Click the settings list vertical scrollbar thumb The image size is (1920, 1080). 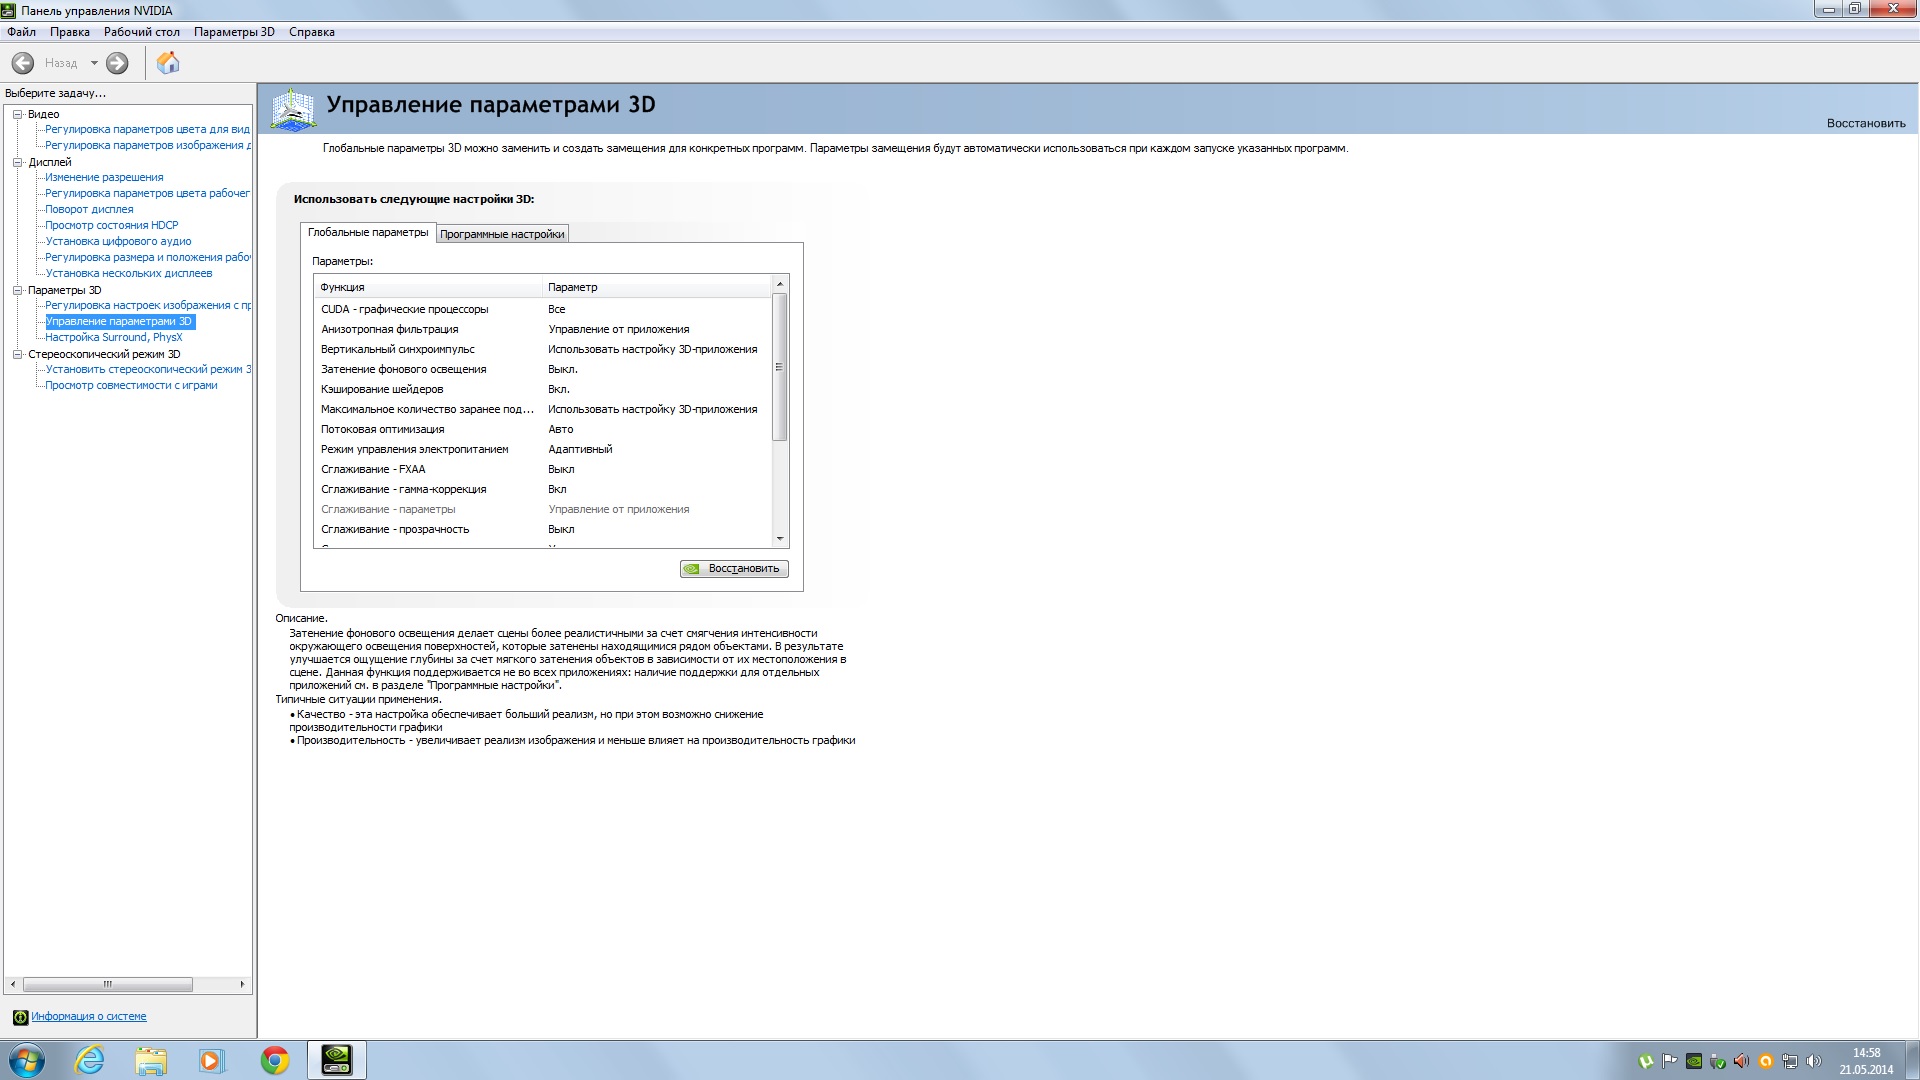click(x=780, y=367)
